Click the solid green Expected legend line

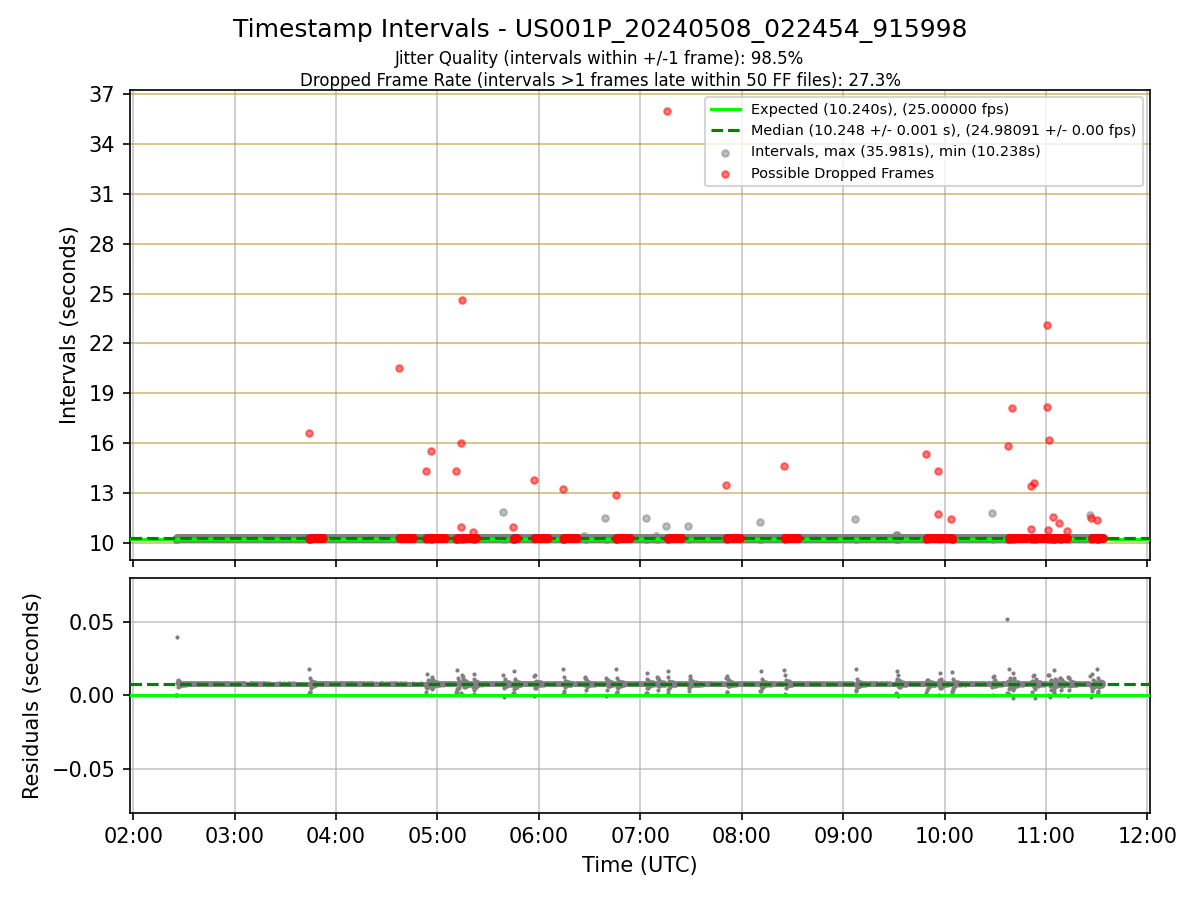point(725,109)
